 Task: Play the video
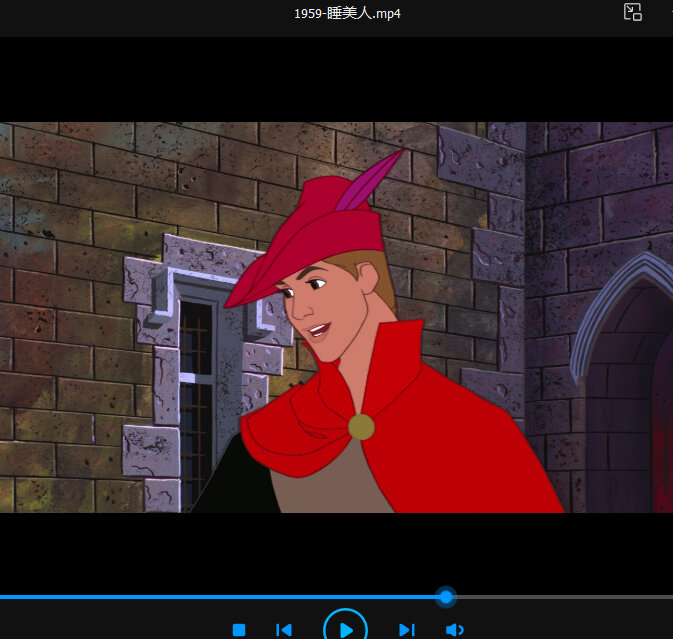[x=346, y=630]
